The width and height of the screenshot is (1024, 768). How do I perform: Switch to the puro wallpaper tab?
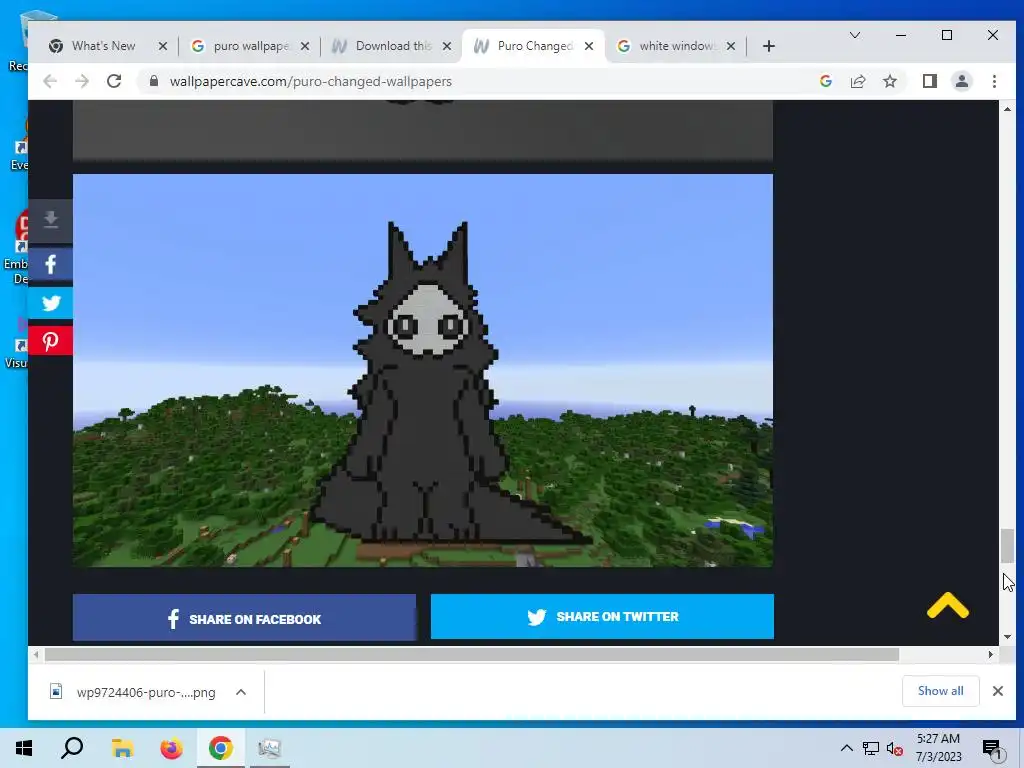click(x=251, y=46)
